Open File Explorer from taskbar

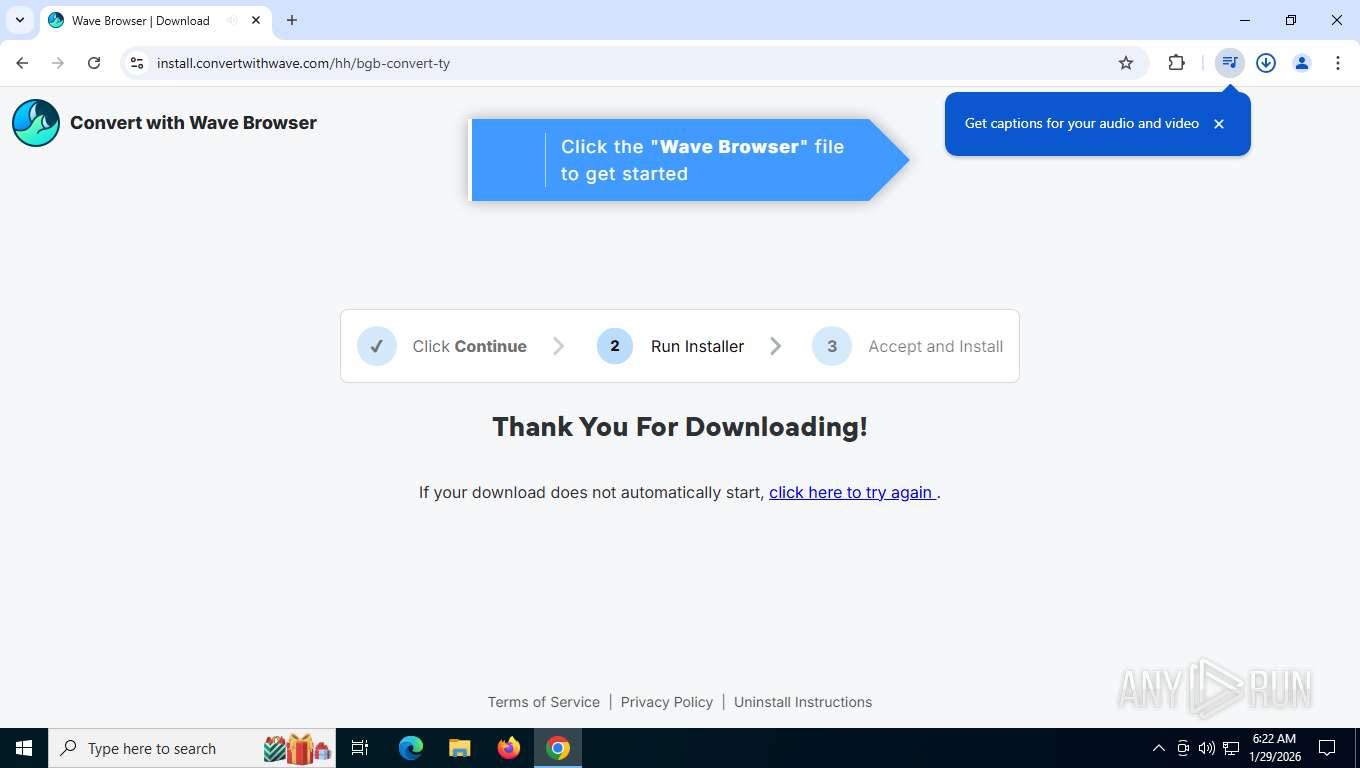tap(460, 748)
